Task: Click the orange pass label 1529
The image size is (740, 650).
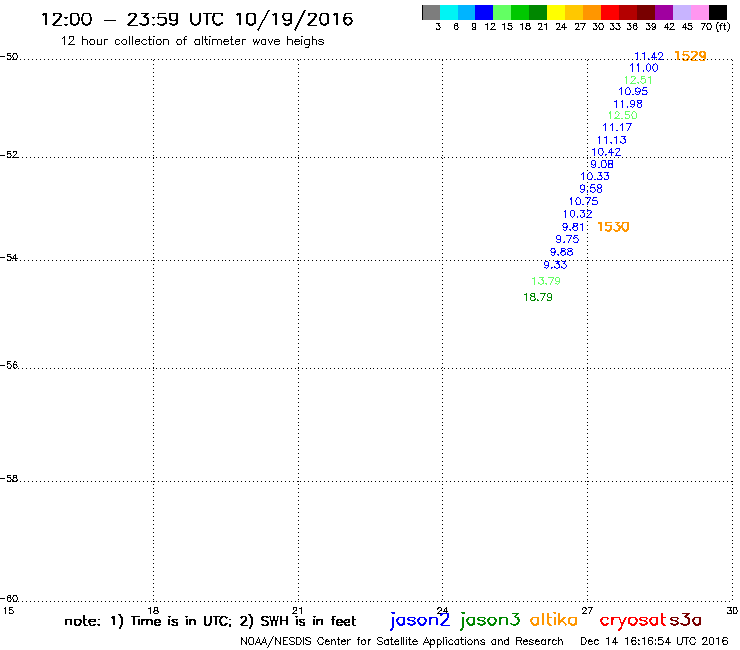Action: tap(690, 56)
